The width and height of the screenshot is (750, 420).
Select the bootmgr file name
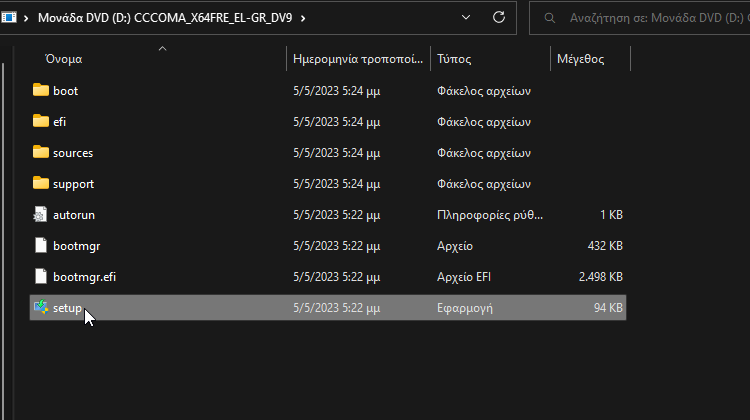click(x=77, y=246)
